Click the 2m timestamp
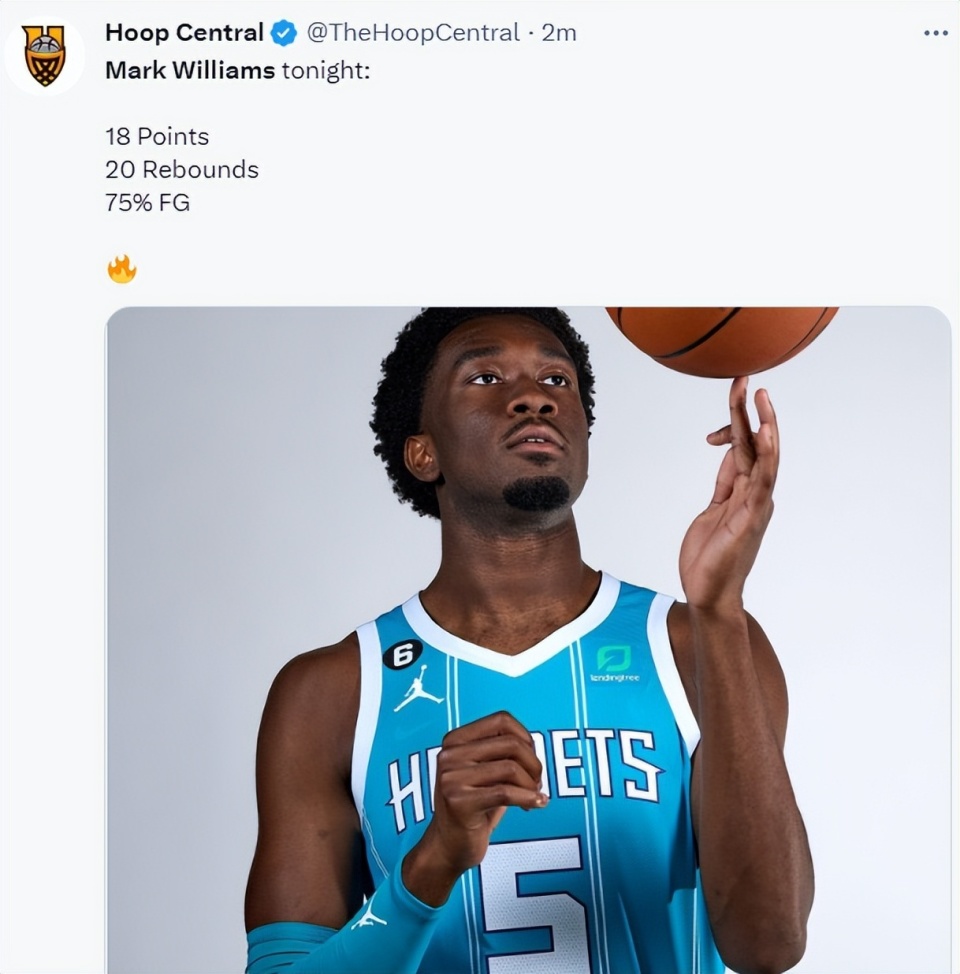960x974 pixels. coord(559,33)
